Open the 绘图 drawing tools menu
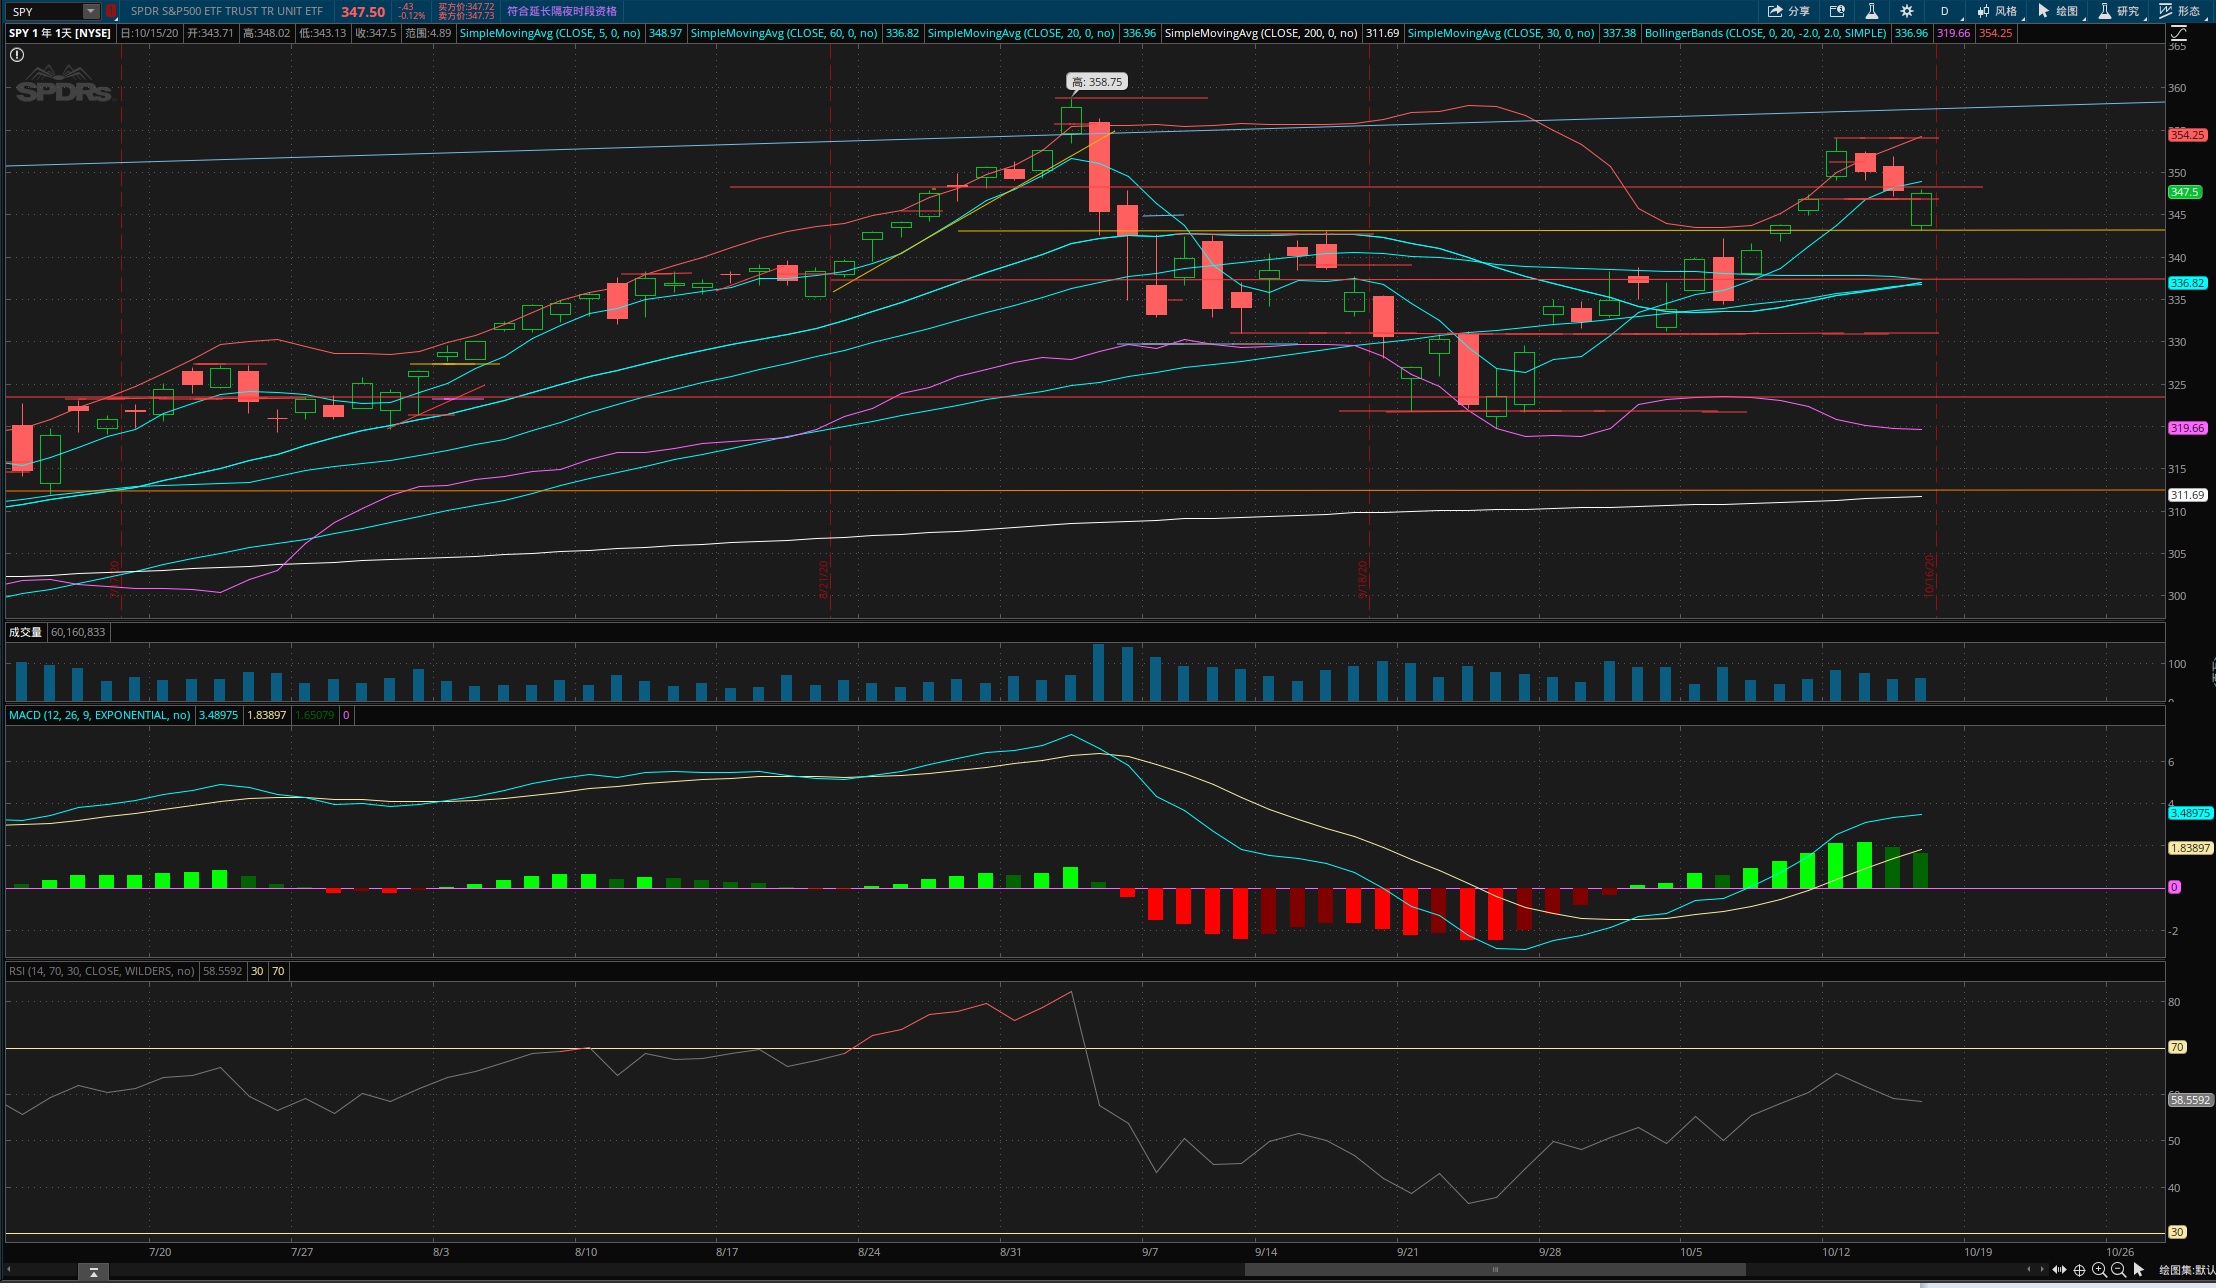2216x1288 pixels. pos(2058,11)
